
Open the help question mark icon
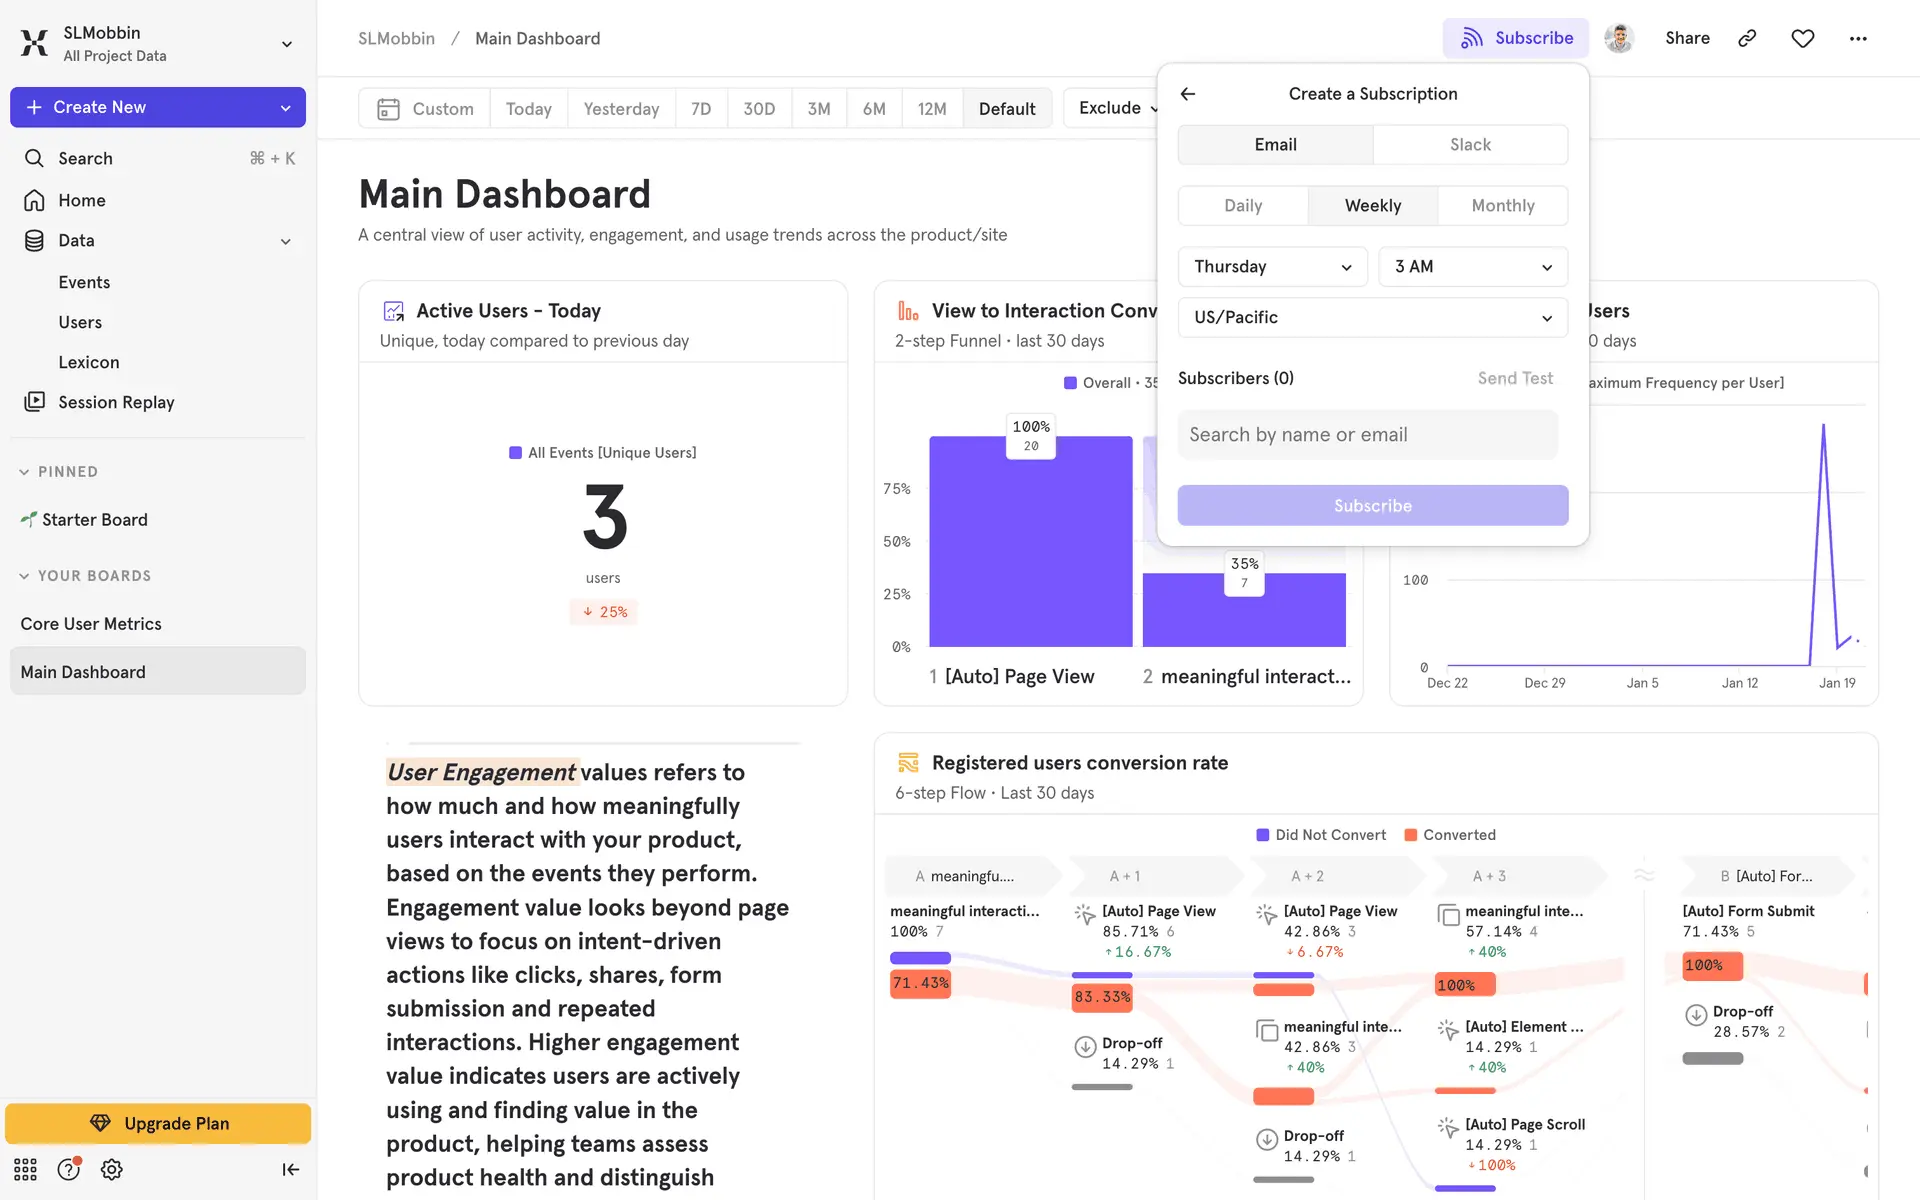(68, 1169)
